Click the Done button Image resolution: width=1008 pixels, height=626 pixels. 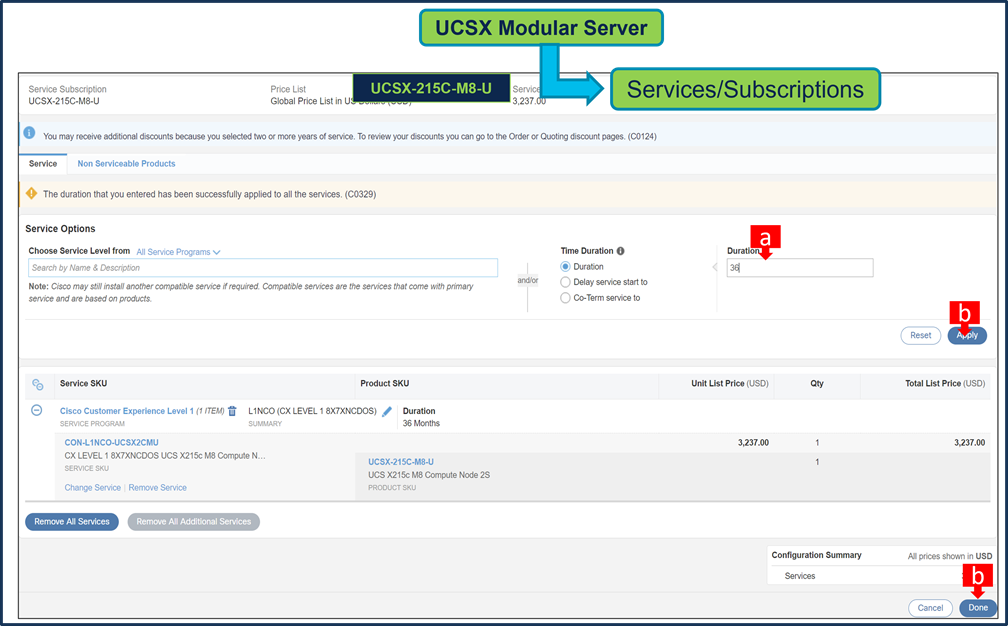coord(978,607)
